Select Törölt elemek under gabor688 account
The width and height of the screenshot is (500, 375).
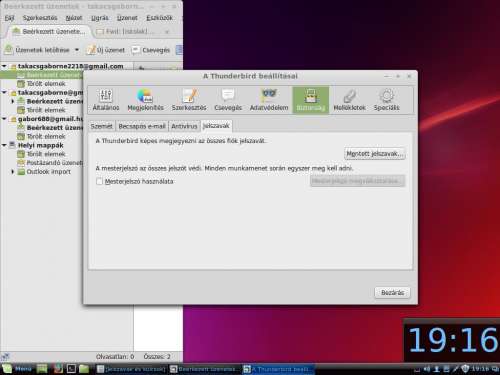(x=41, y=136)
